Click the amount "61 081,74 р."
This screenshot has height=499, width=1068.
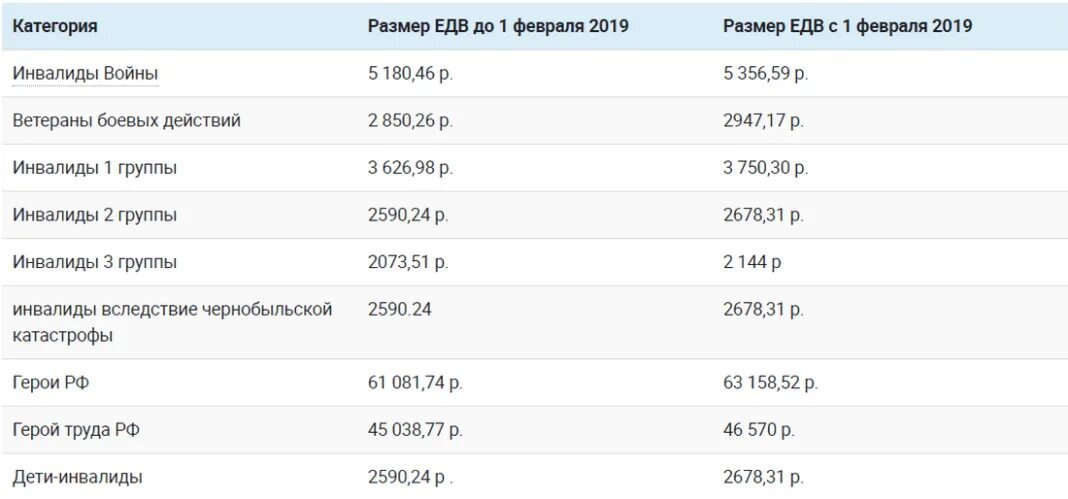pyautogui.click(x=416, y=383)
